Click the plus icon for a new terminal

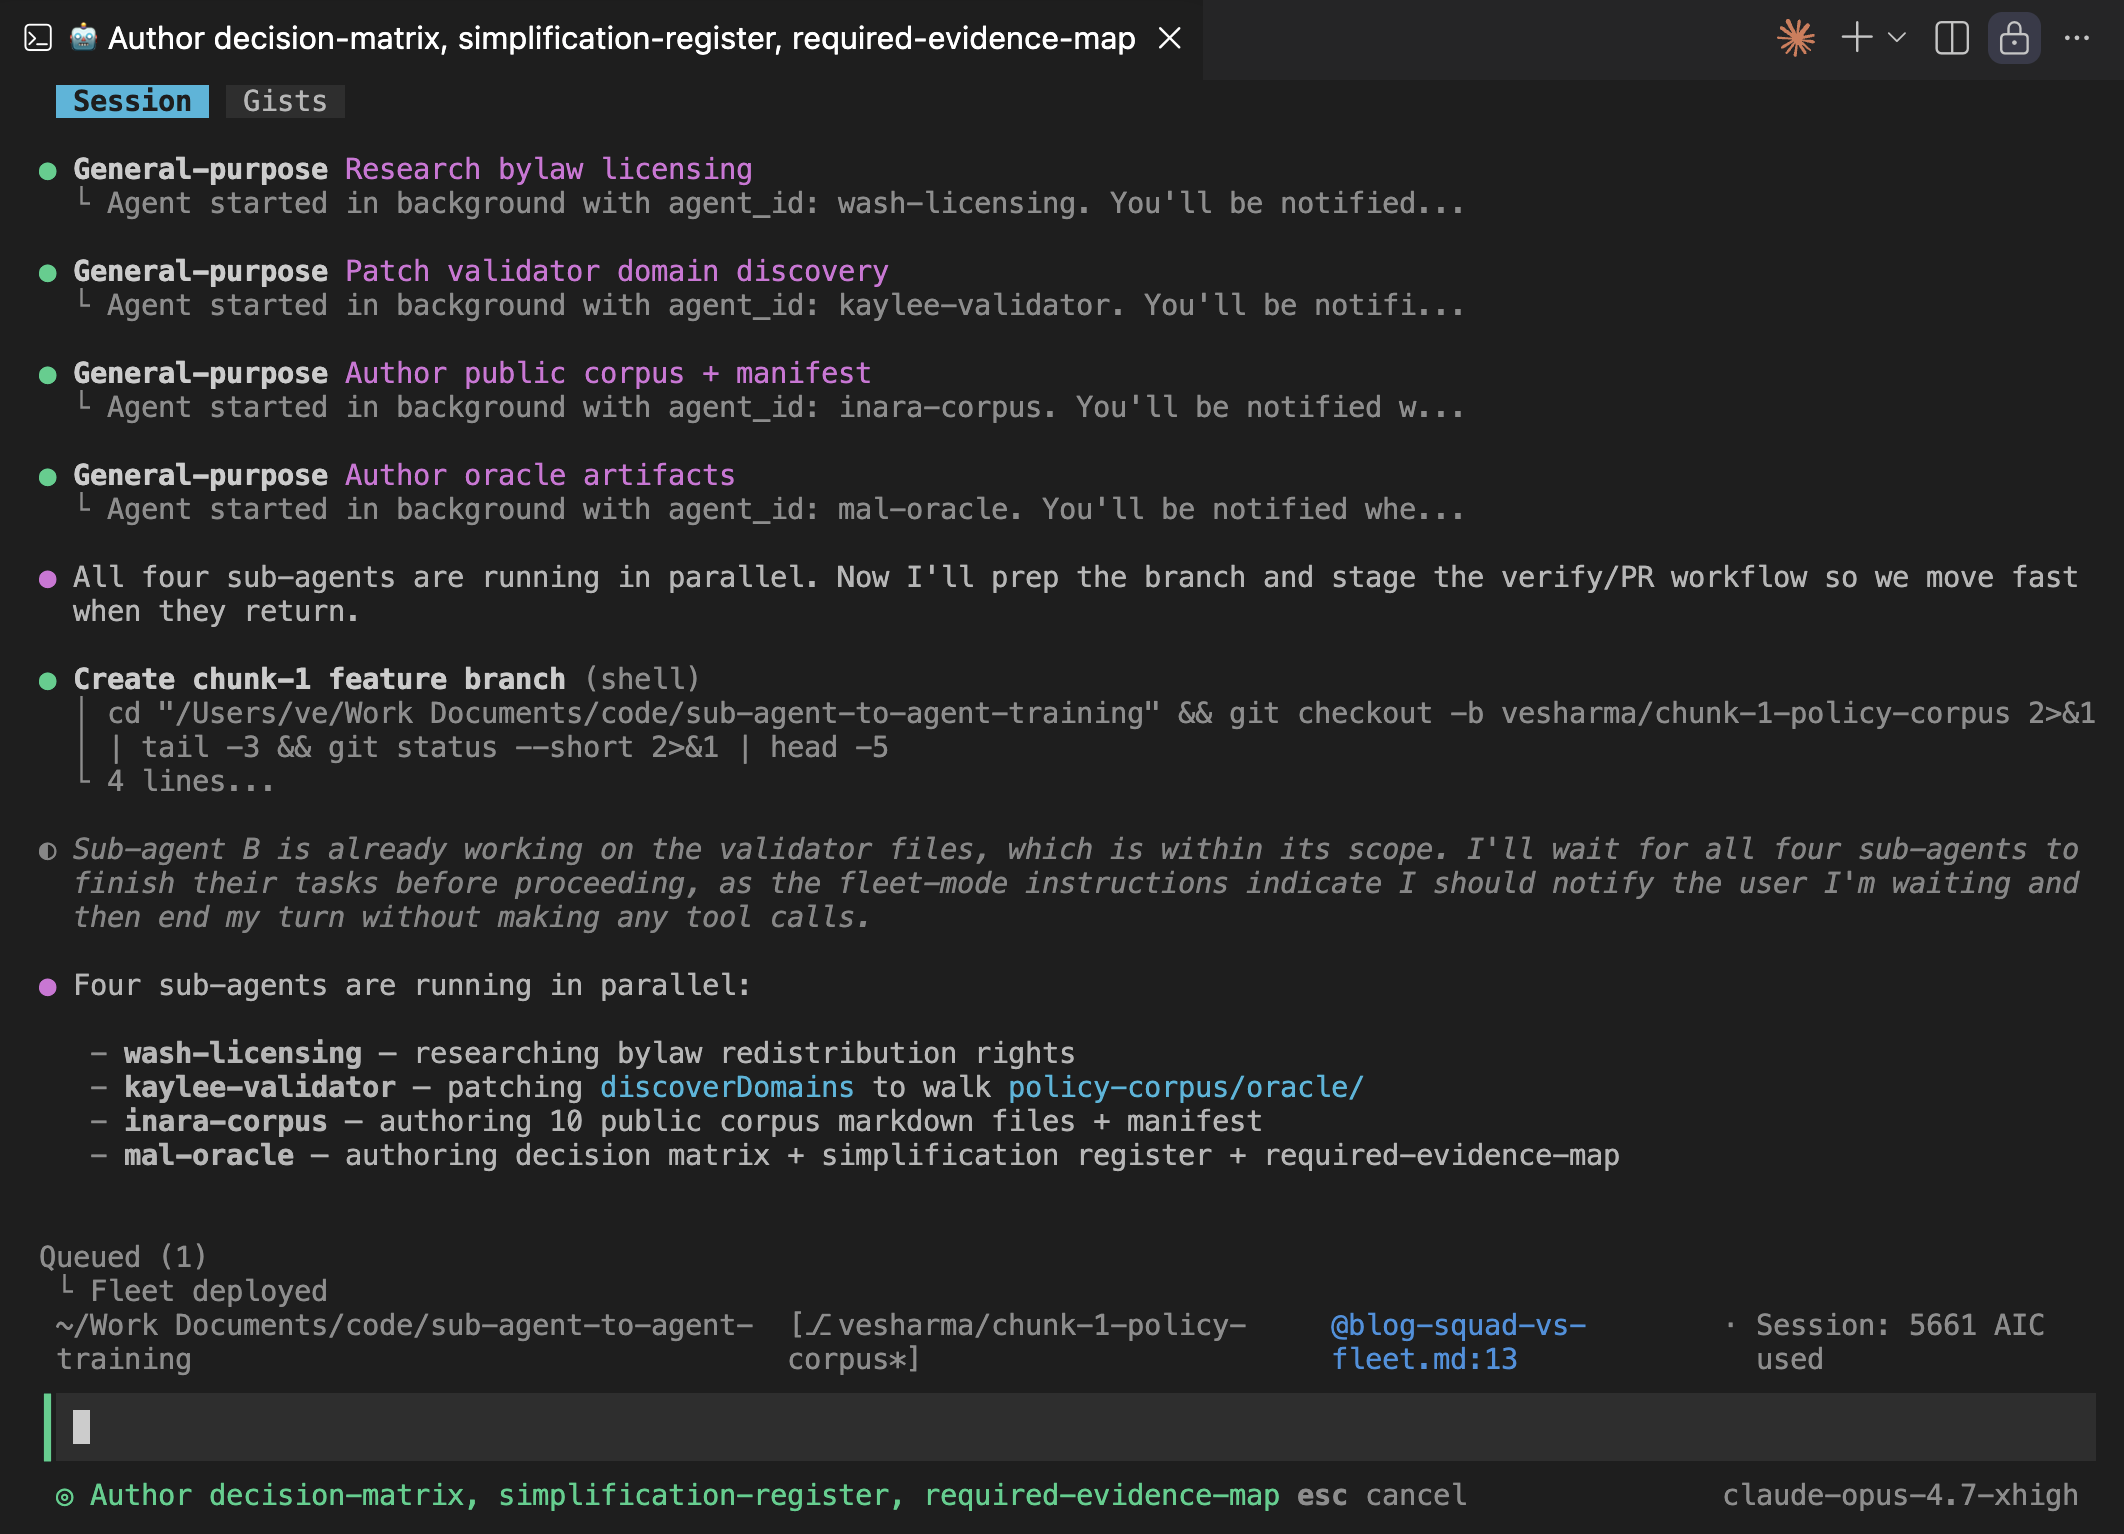tap(1857, 38)
